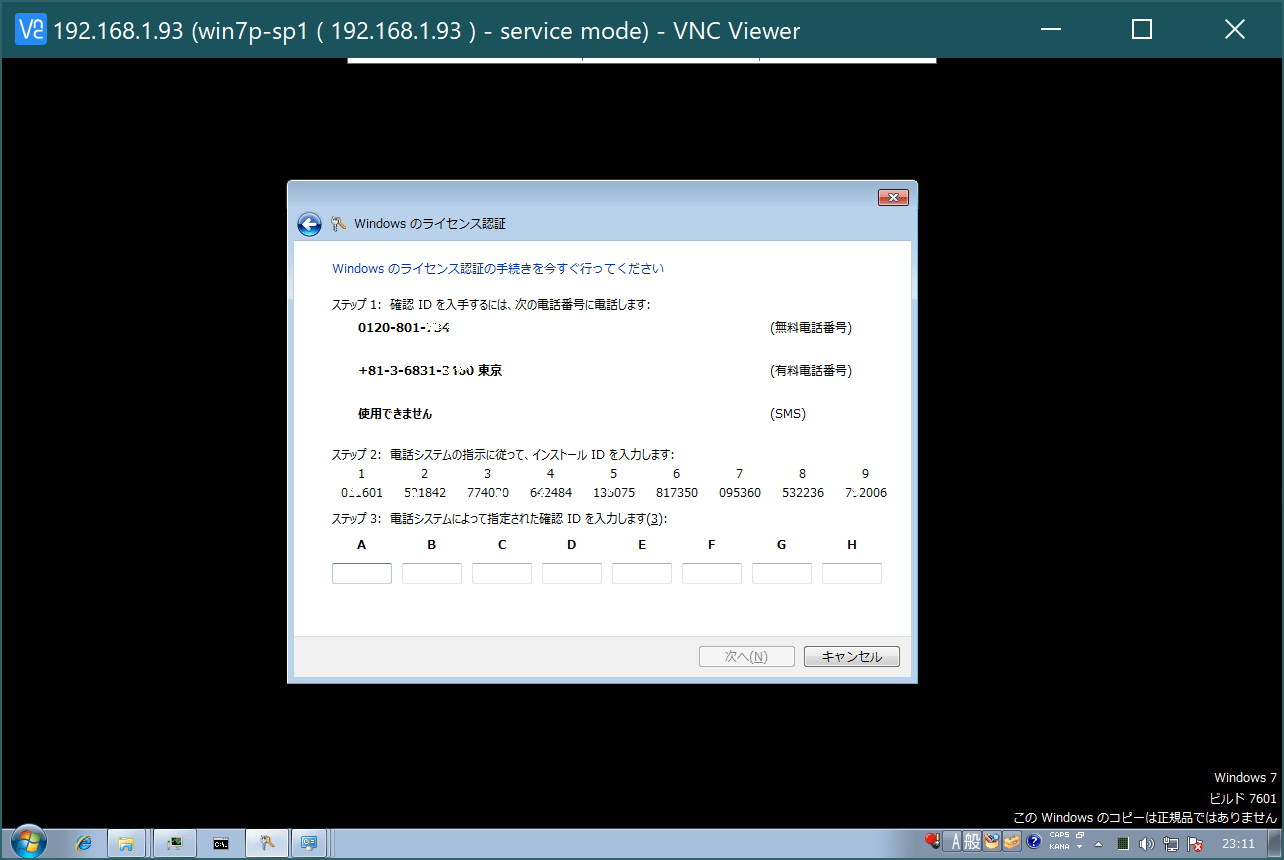Click the red IME pen tray icon

[x=932, y=842]
